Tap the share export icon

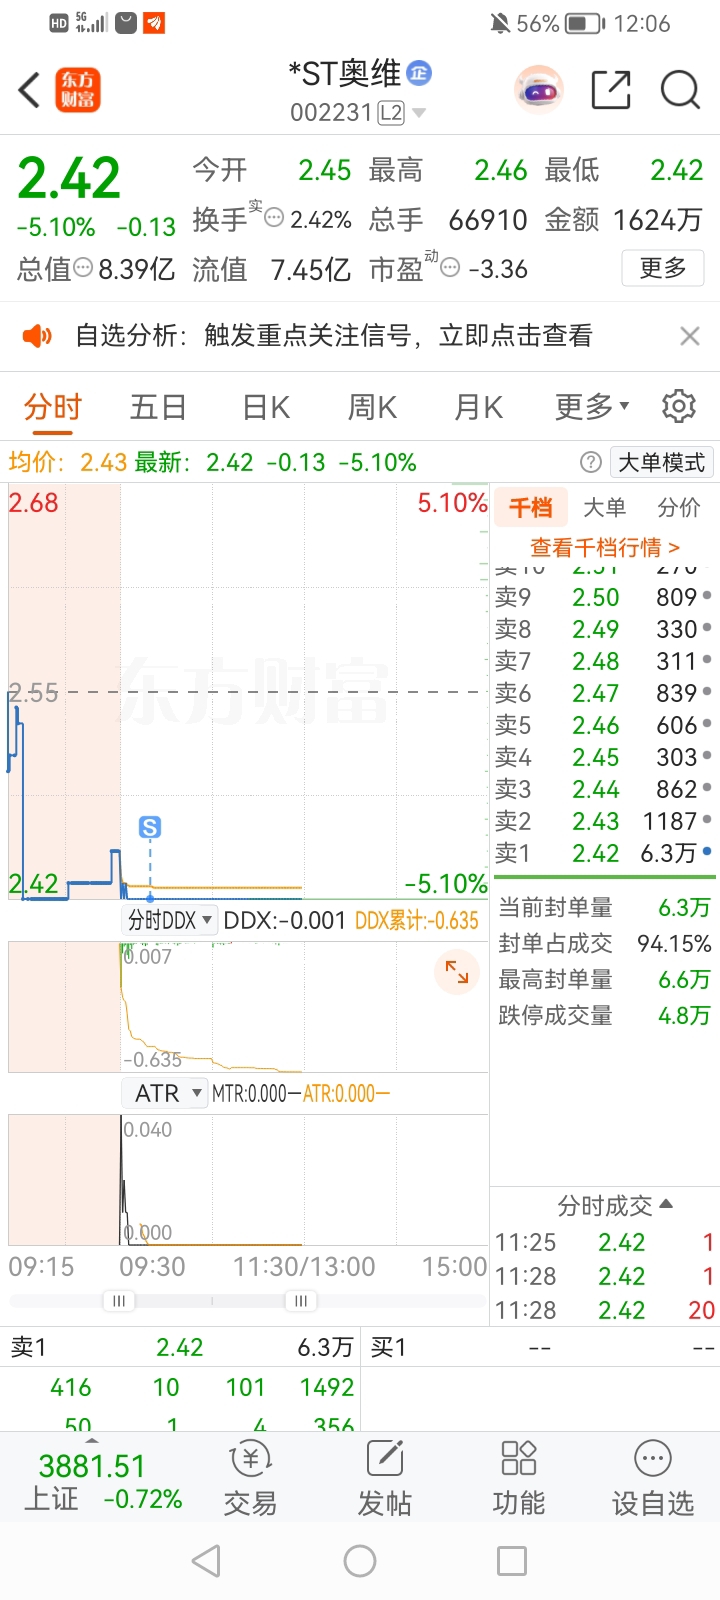click(x=611, y=90)
